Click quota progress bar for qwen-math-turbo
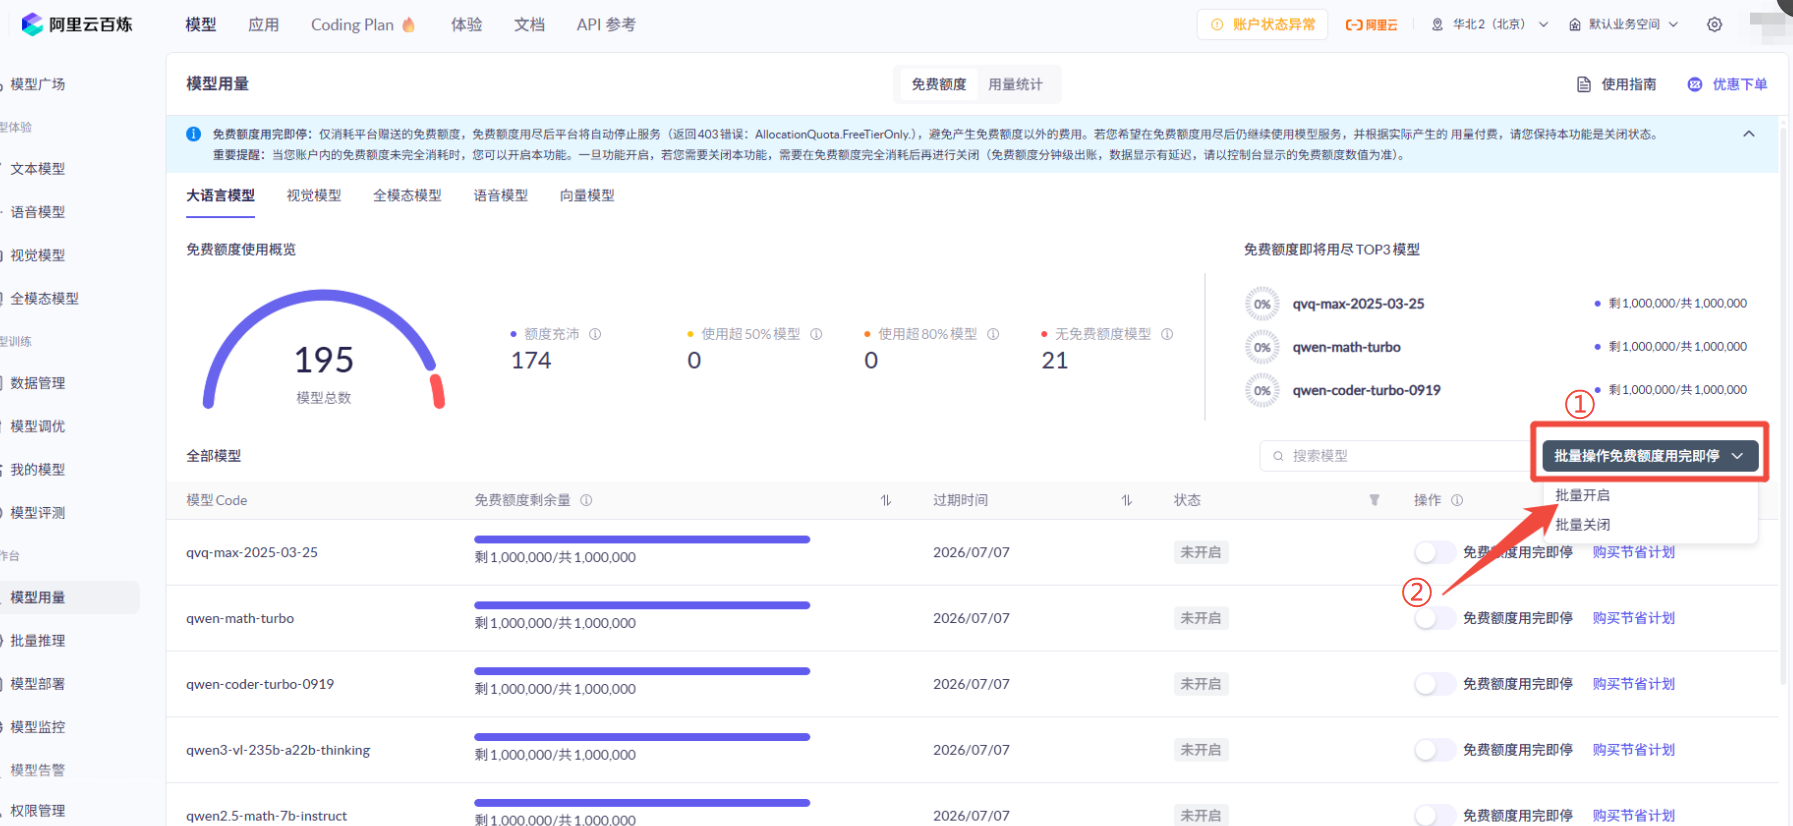This screenshot has height=826, width=1793. click(642, 606)
